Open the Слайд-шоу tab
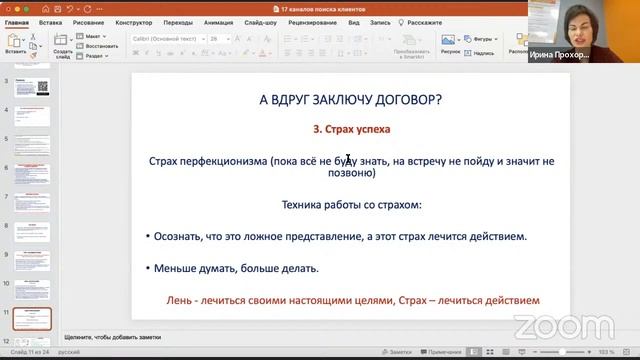The width and height of the screenshot is (640, 360). pos(260,23)
